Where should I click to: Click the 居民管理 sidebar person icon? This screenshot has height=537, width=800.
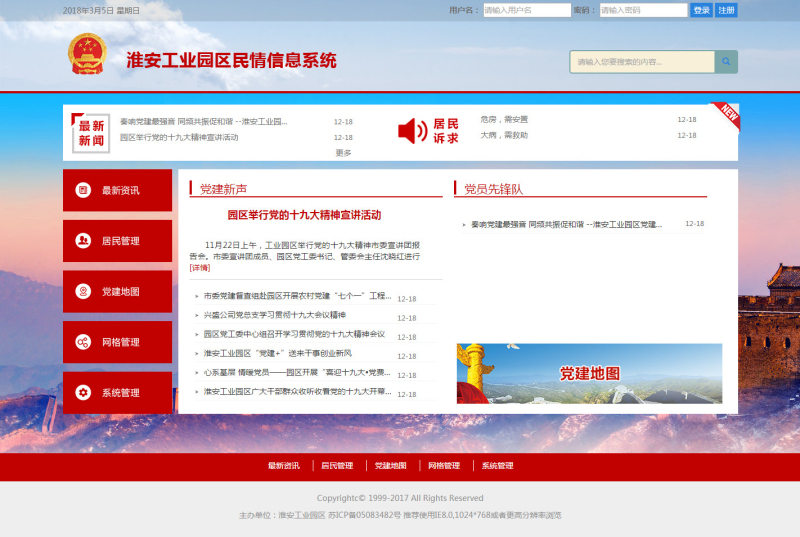(x=83, y=241)
